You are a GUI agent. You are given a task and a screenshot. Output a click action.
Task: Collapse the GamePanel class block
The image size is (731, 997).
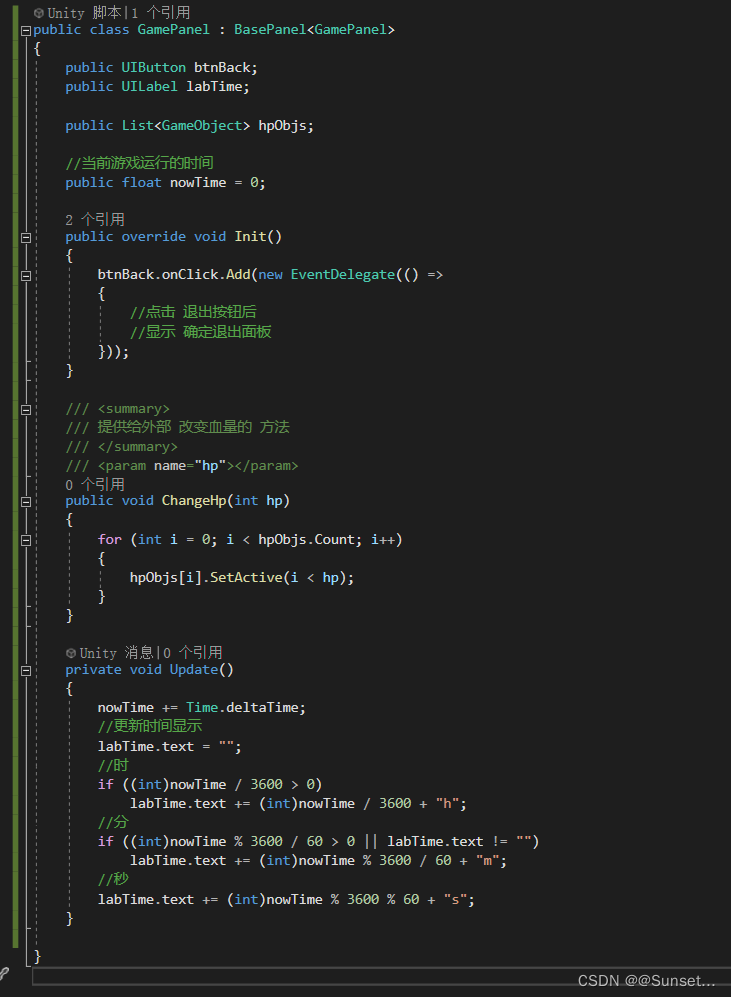(25, 31)
